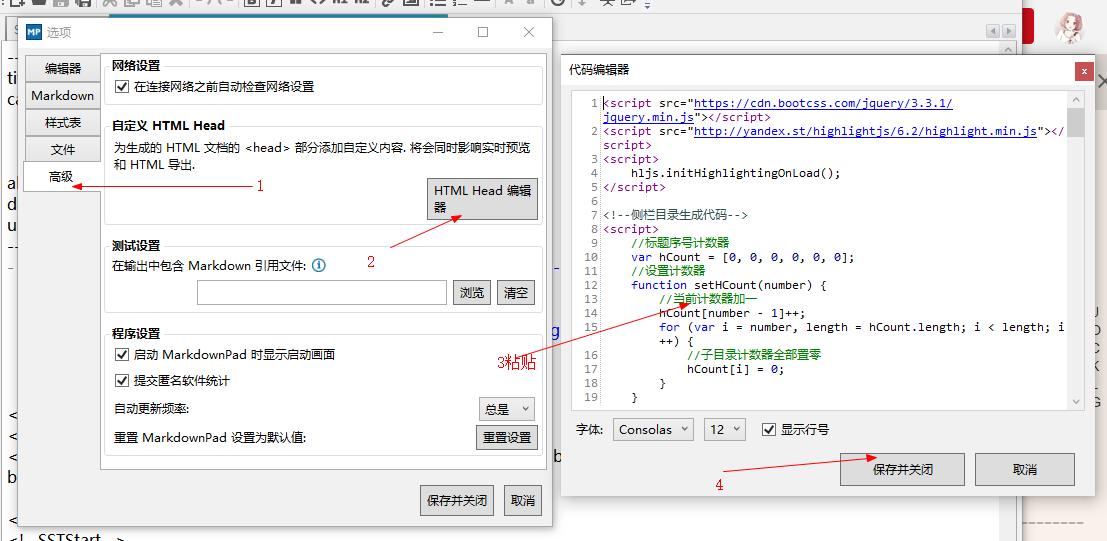Image resolution: width=1107 pixels, height=541 pixels.
Task: Click the cdn.bootcss.com jquery link in code
Action: [x=823, y=103]
